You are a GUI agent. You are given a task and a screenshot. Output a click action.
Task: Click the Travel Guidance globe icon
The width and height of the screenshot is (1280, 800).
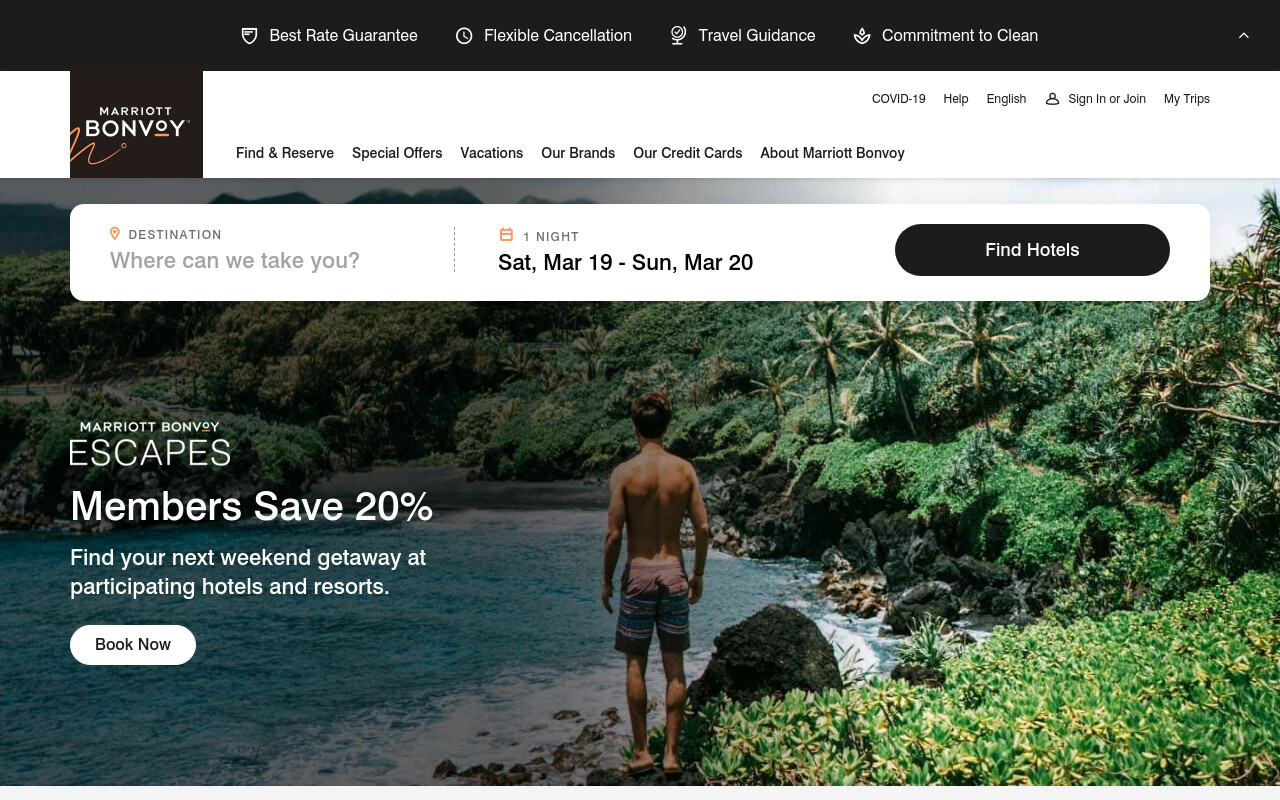(678, 35)
